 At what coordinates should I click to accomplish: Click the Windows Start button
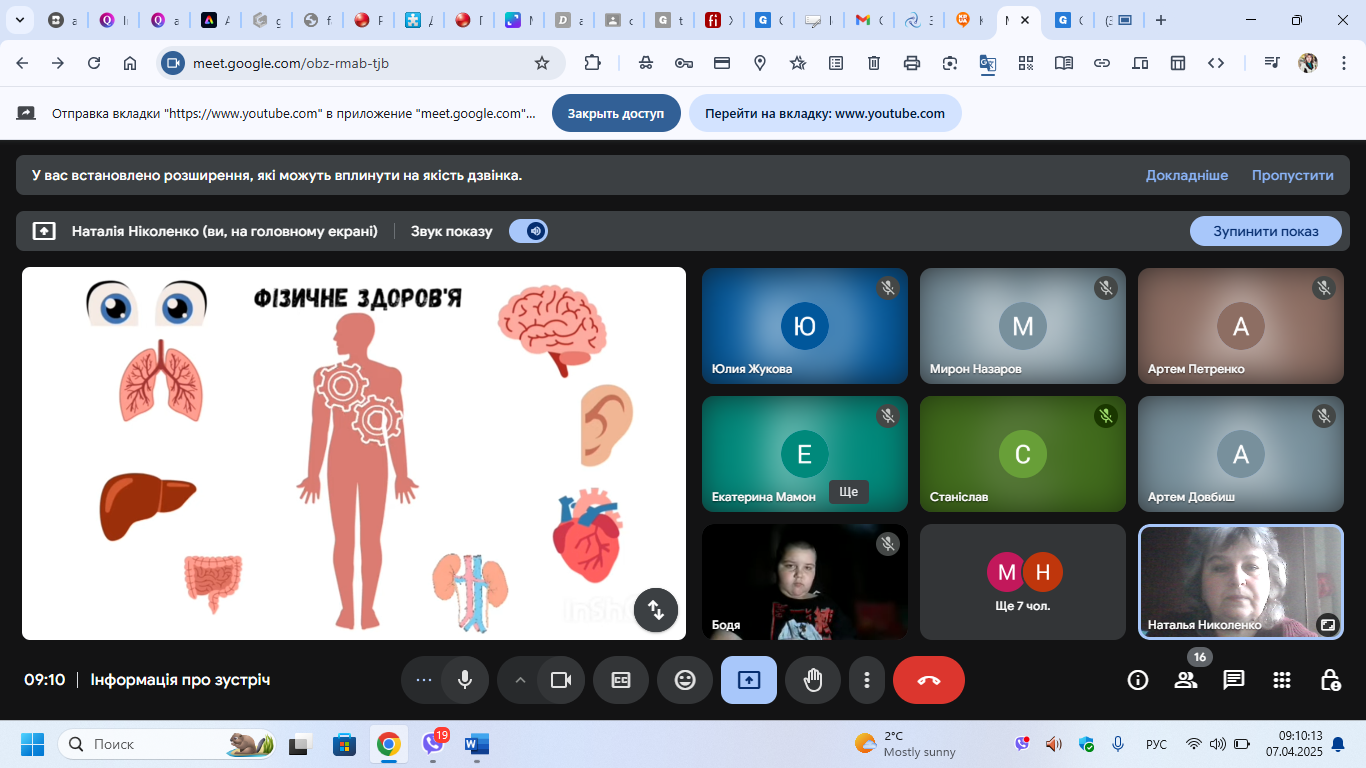coord(32,744)
